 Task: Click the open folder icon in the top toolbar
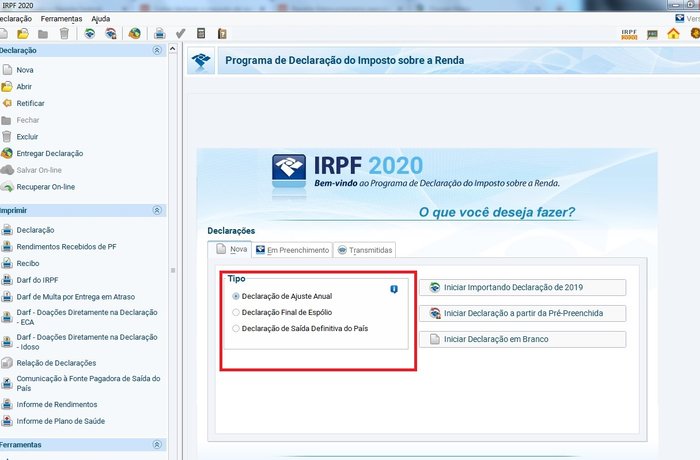(x=22, y=33)
